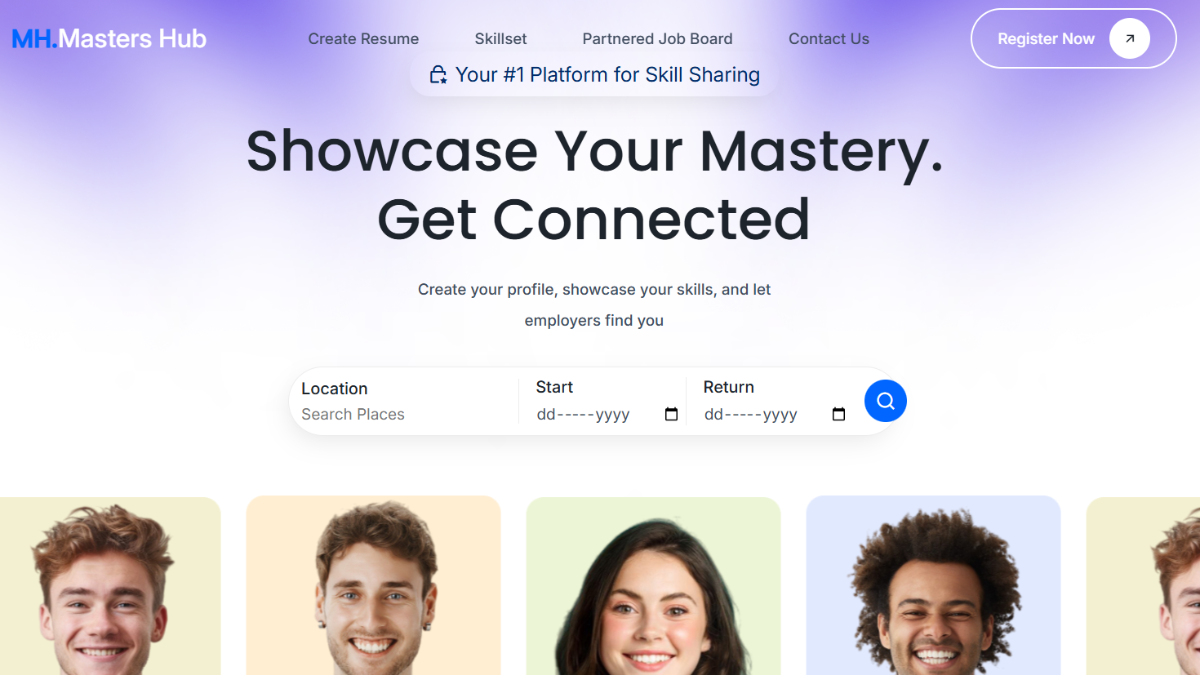The image size is (1200, 675).
Task: Click the MH. Masters Hub logo
Action: pyautogui.click(x=109, y=39)
